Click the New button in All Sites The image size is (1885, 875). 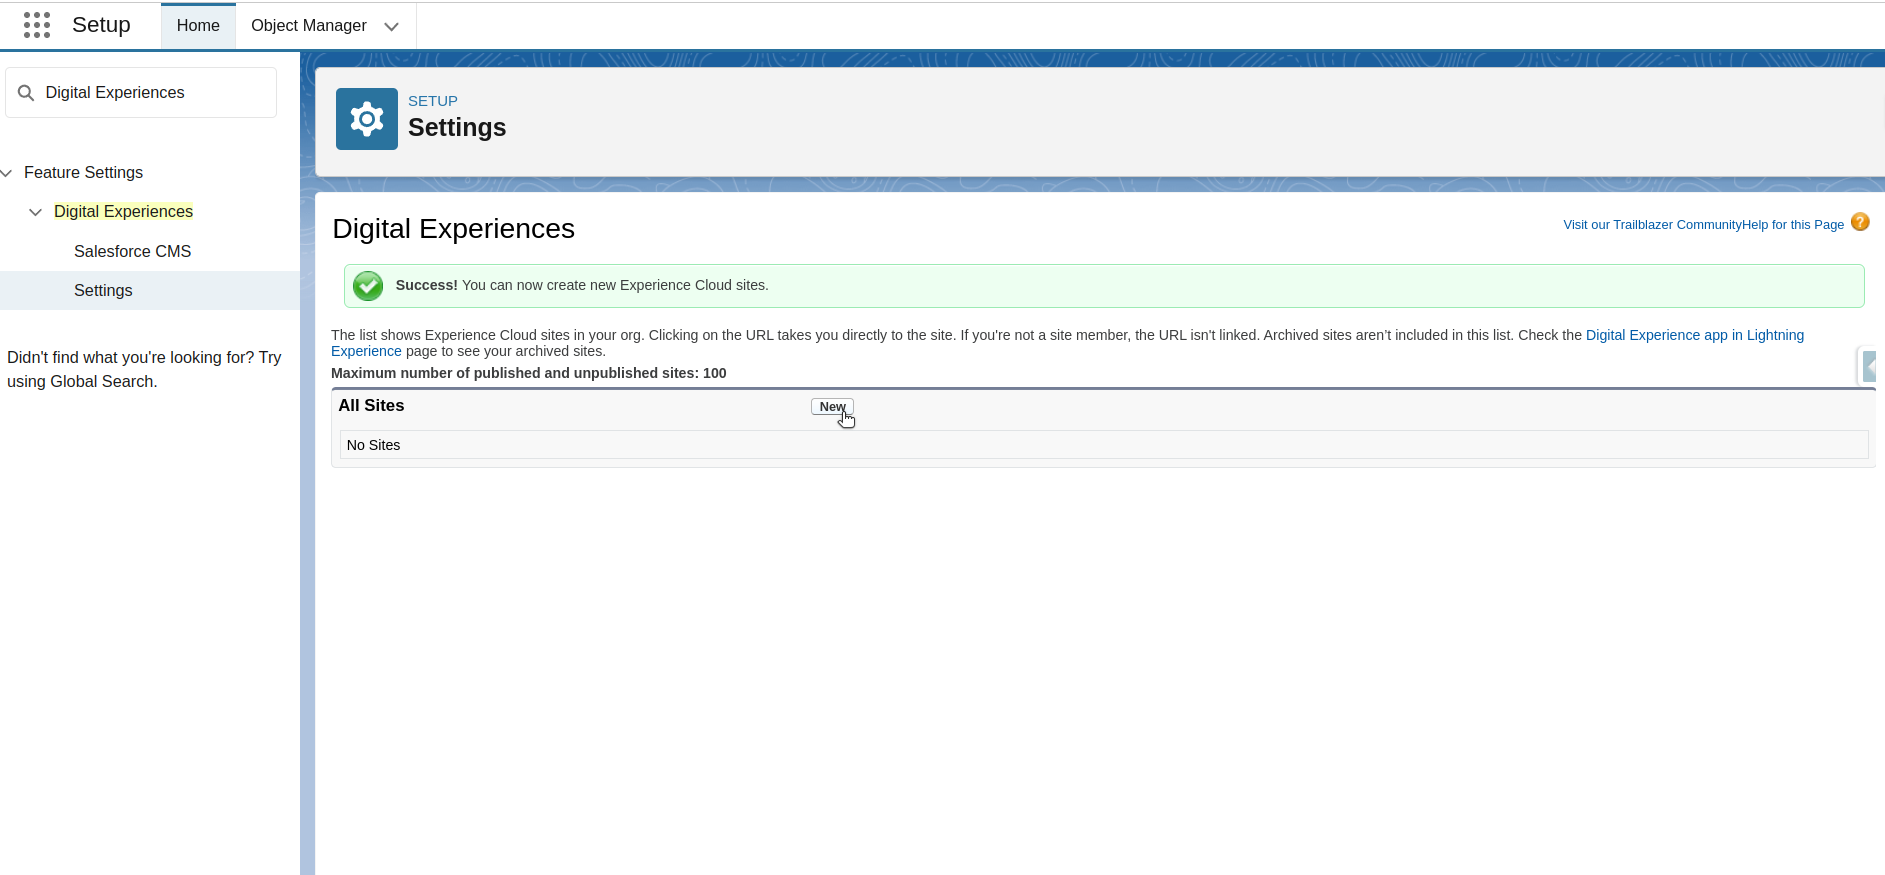832,406
